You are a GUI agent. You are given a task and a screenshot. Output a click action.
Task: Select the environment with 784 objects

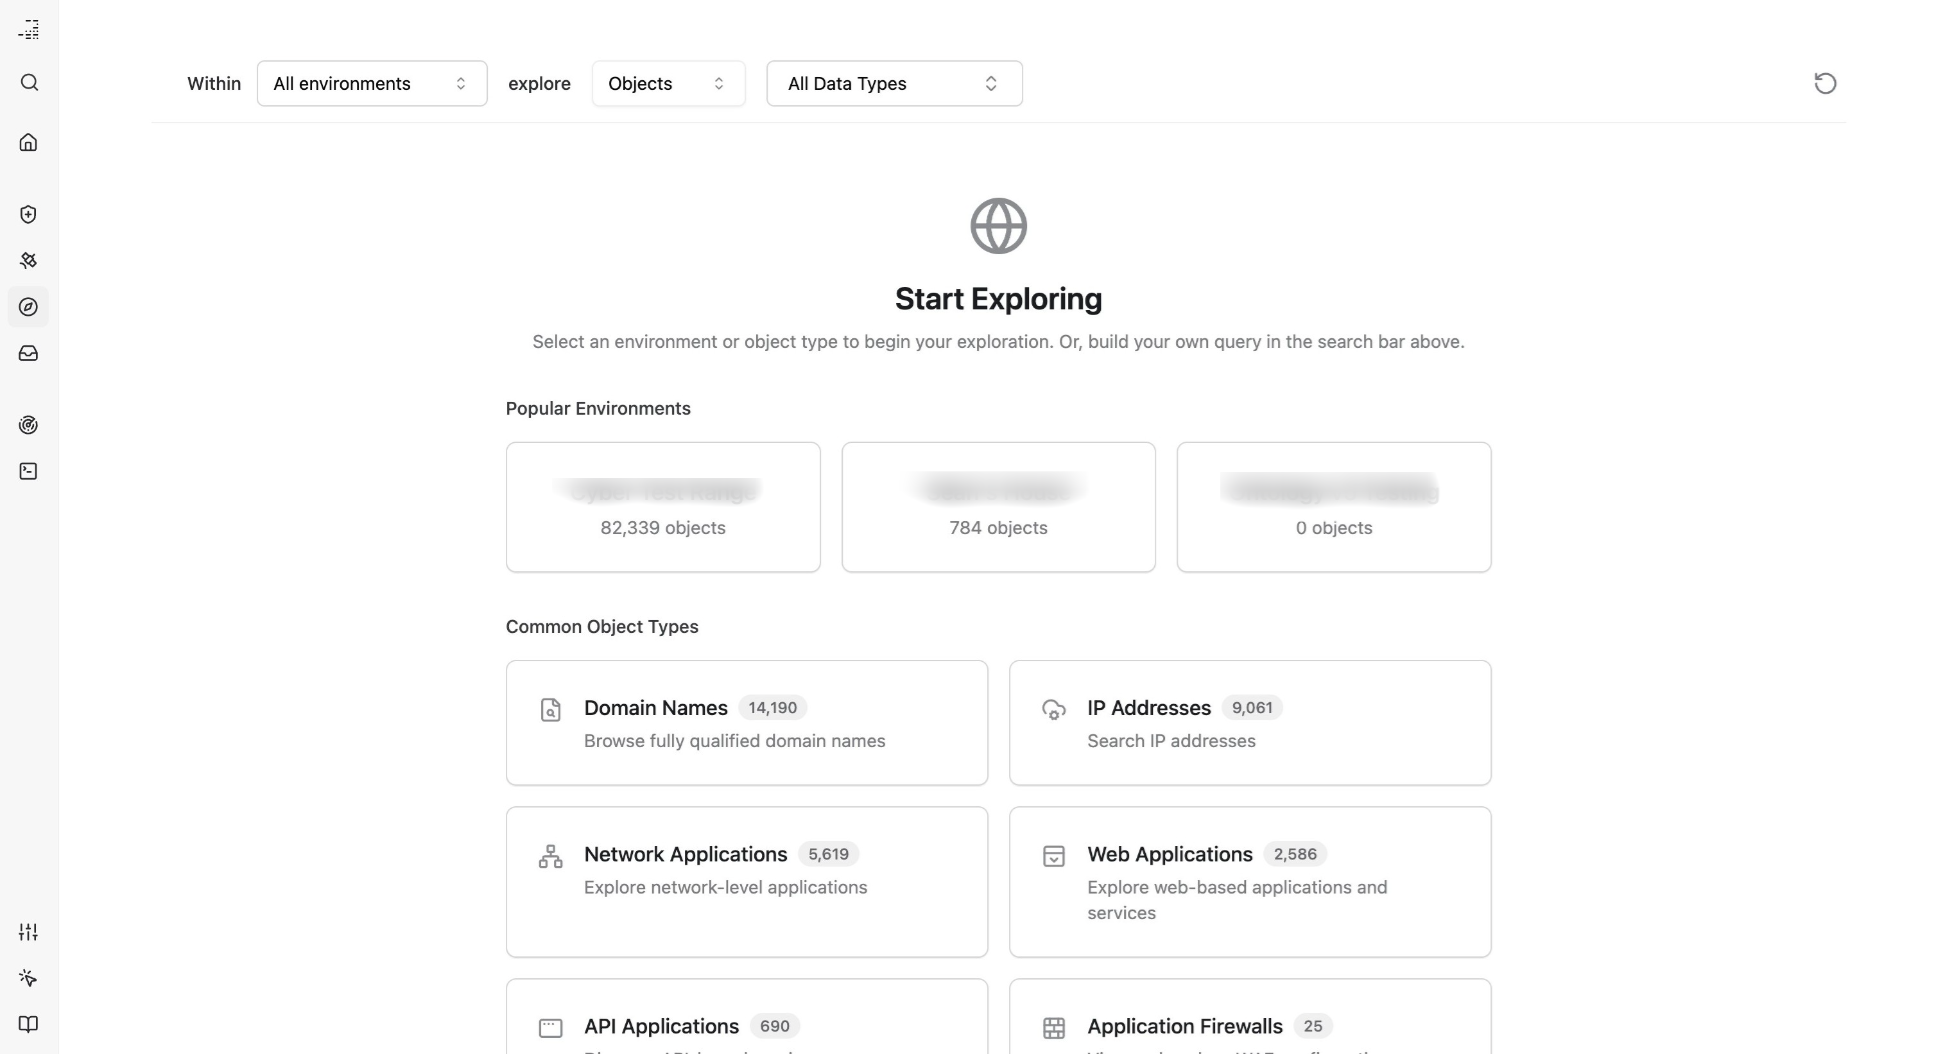[x=998, y=508]
